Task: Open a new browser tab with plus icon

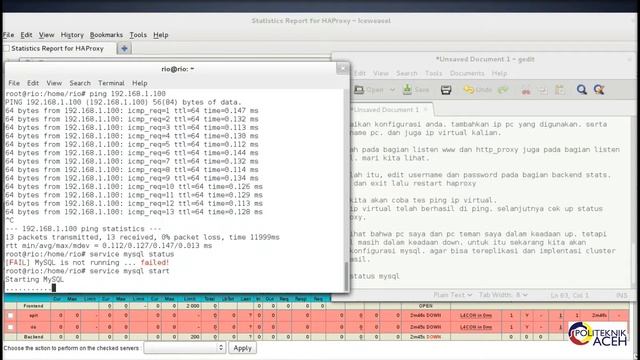Action: click(124, 49)
